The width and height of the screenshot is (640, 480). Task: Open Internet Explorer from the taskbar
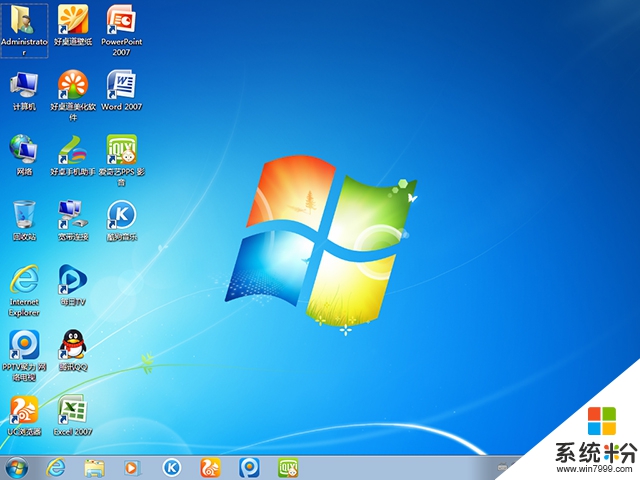tap(56, 467)
